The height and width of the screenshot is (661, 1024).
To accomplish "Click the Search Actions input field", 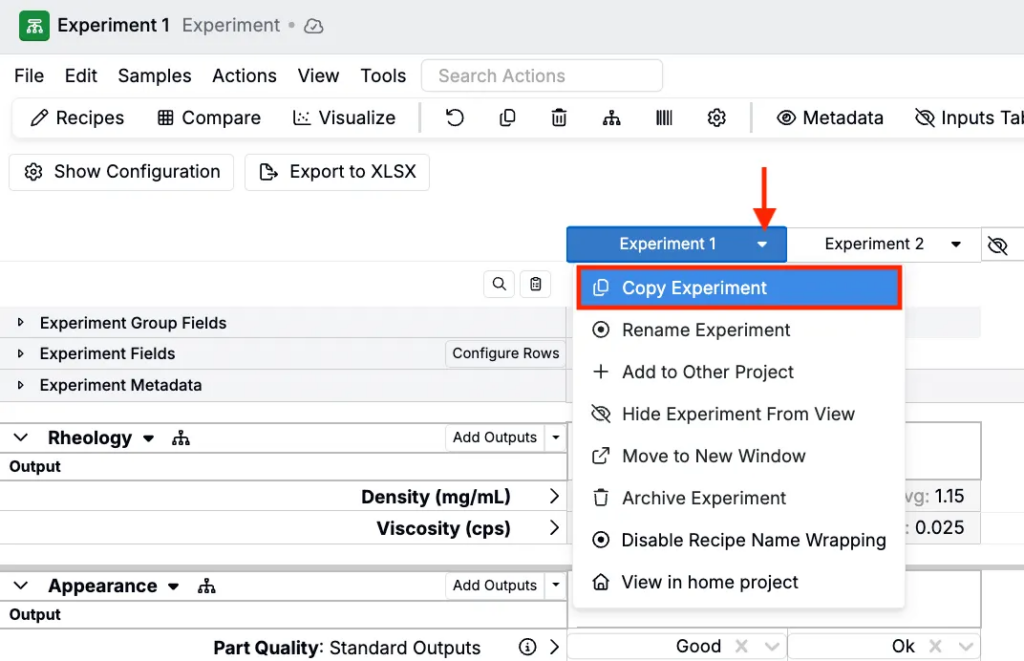I will pos(542,76).
